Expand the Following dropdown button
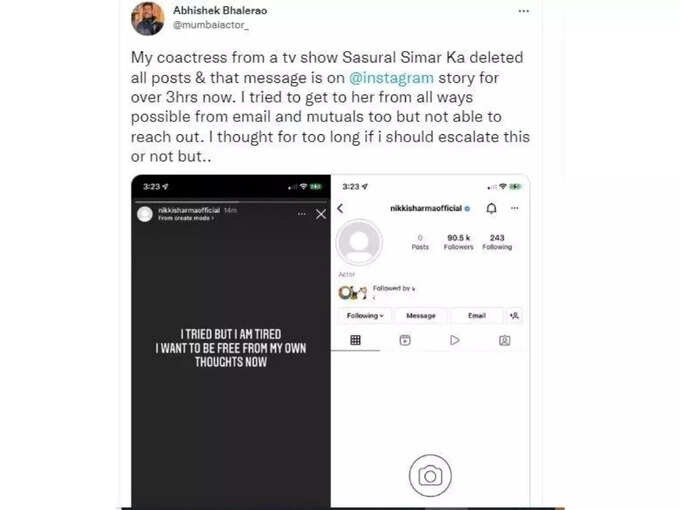 [x=365, y=316]
